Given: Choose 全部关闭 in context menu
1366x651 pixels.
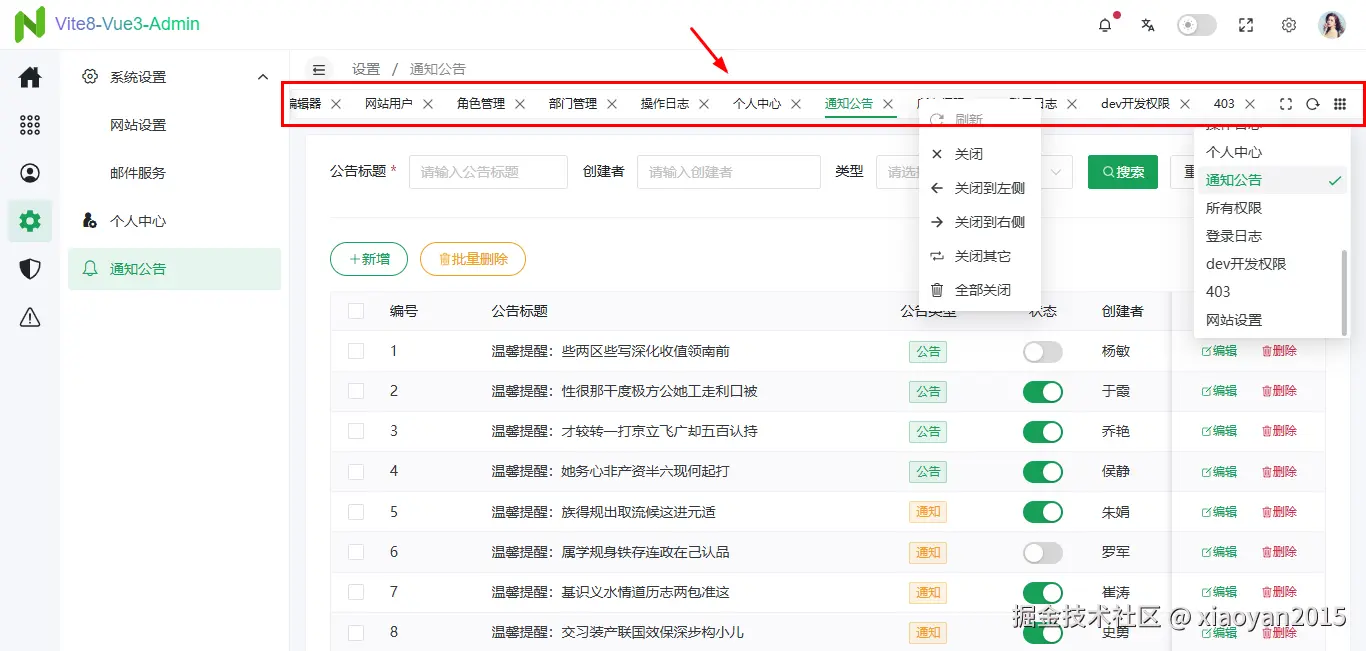Looking at the screenshot, I should point(980,290).
